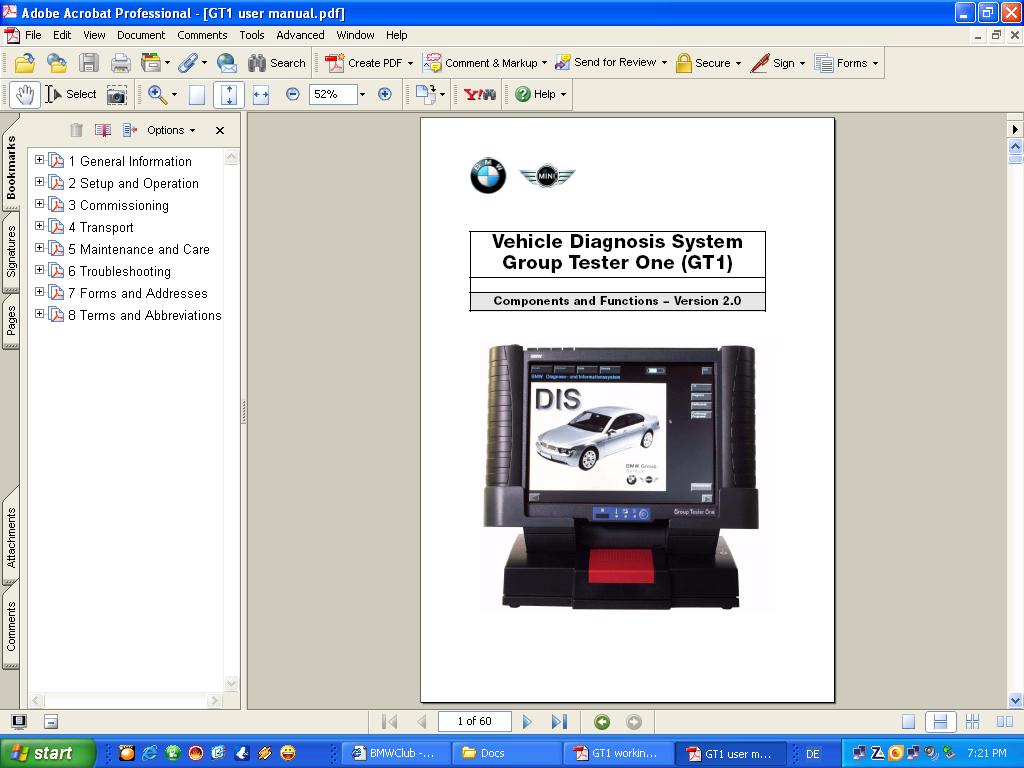Switch to Continuous page layout
Screen dimensions: 1024x768
coord(940,722)
